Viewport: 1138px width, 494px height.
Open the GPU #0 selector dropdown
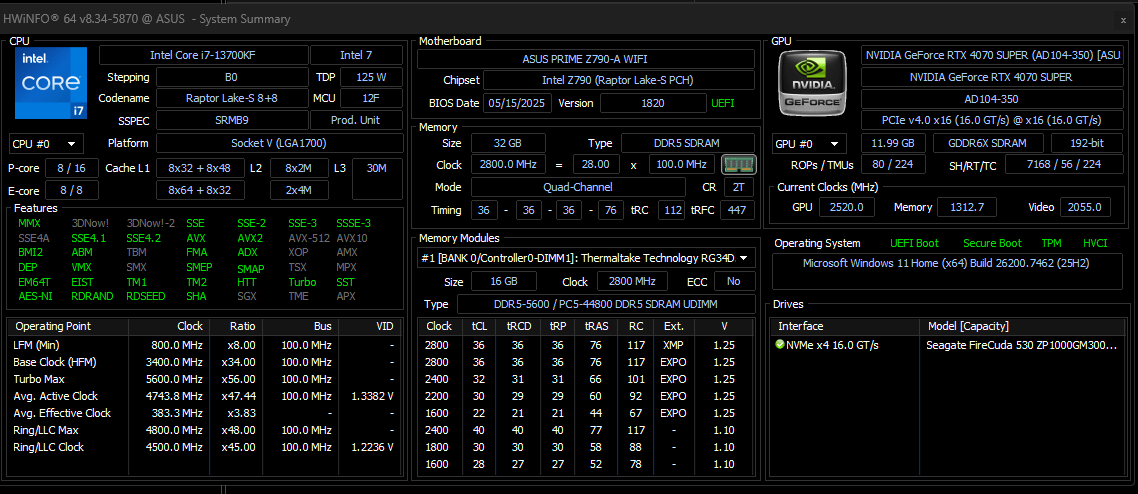[x=811, y=144]
